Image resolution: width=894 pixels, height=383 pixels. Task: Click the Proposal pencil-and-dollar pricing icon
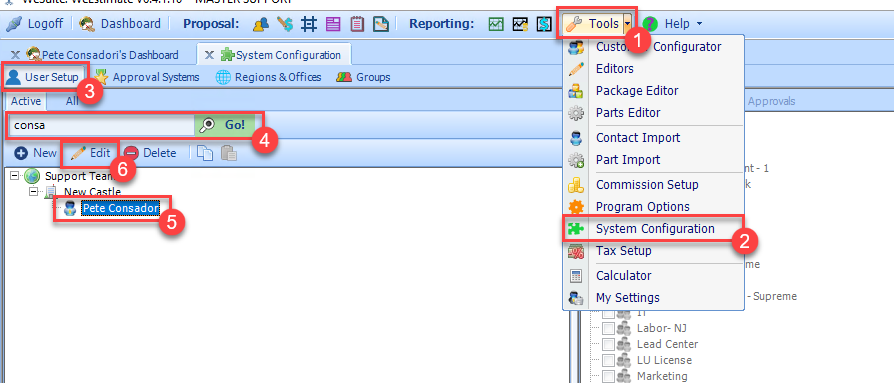pyautogui.click(x=285, y=24)
